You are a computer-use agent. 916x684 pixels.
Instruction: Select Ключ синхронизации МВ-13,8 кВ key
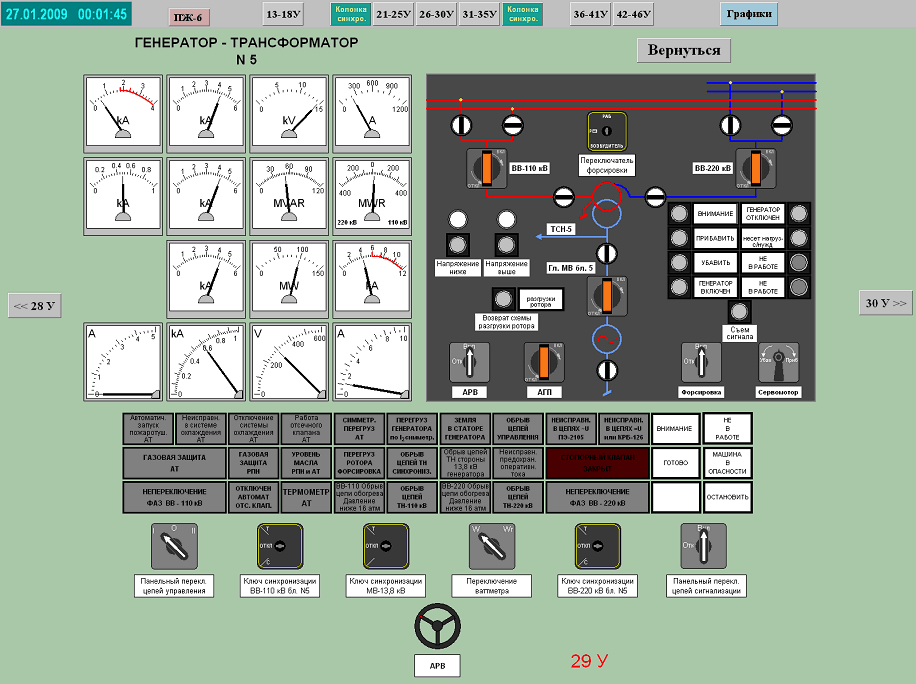click(384, 546)
